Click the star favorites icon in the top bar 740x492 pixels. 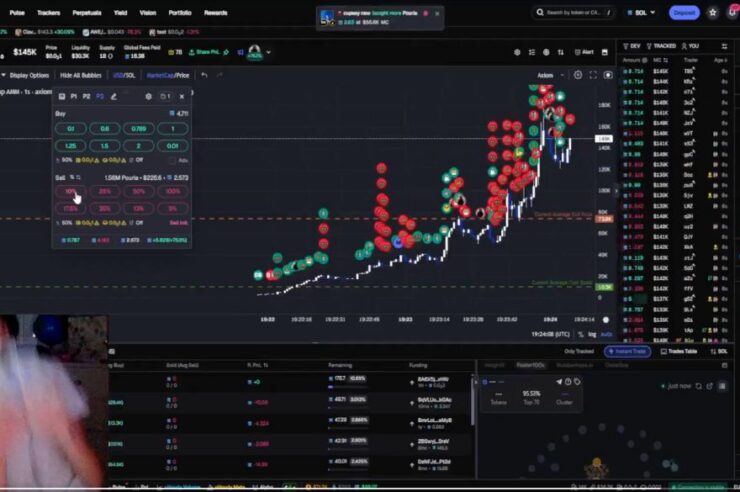point(712,13)
